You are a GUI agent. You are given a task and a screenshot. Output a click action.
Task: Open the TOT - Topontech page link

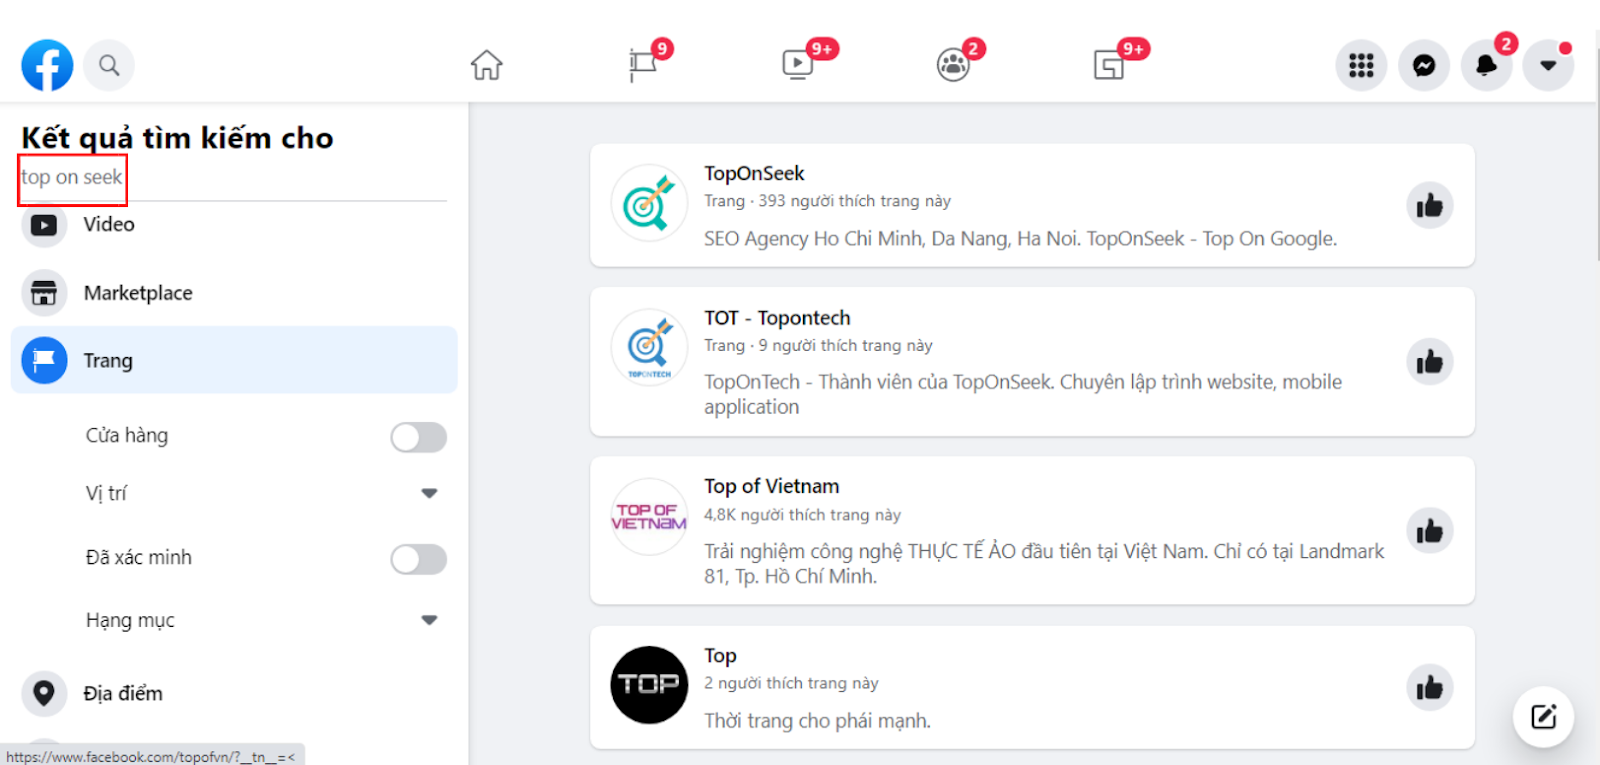point(777,318)
